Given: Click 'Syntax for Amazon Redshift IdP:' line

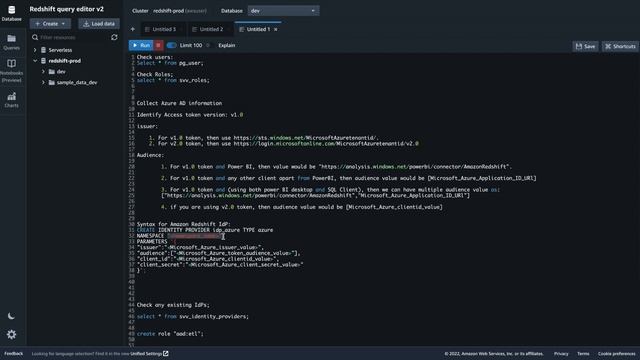Looking at the screenshot, I should 184,224.
